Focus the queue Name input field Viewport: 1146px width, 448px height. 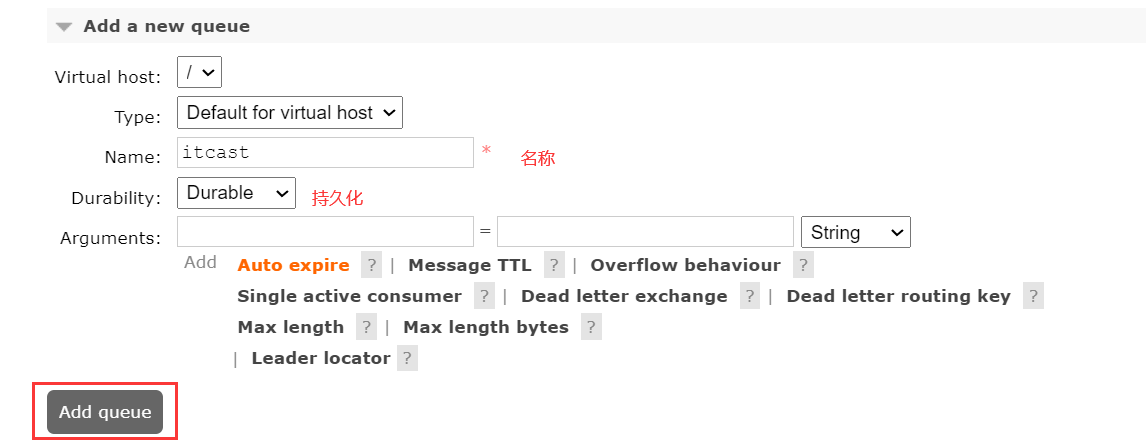pyautogui.click(x=325, y=153)
